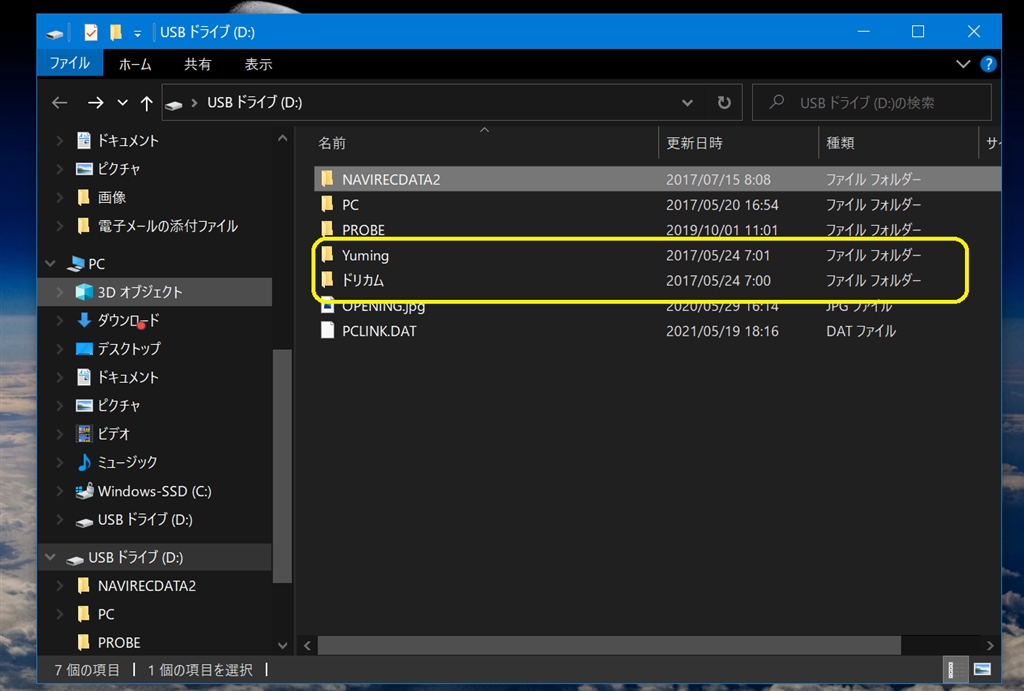Click the 2017/07/15 8:08 date cell
Viewport: 1024px width, 691px height.
coord(718,180)
